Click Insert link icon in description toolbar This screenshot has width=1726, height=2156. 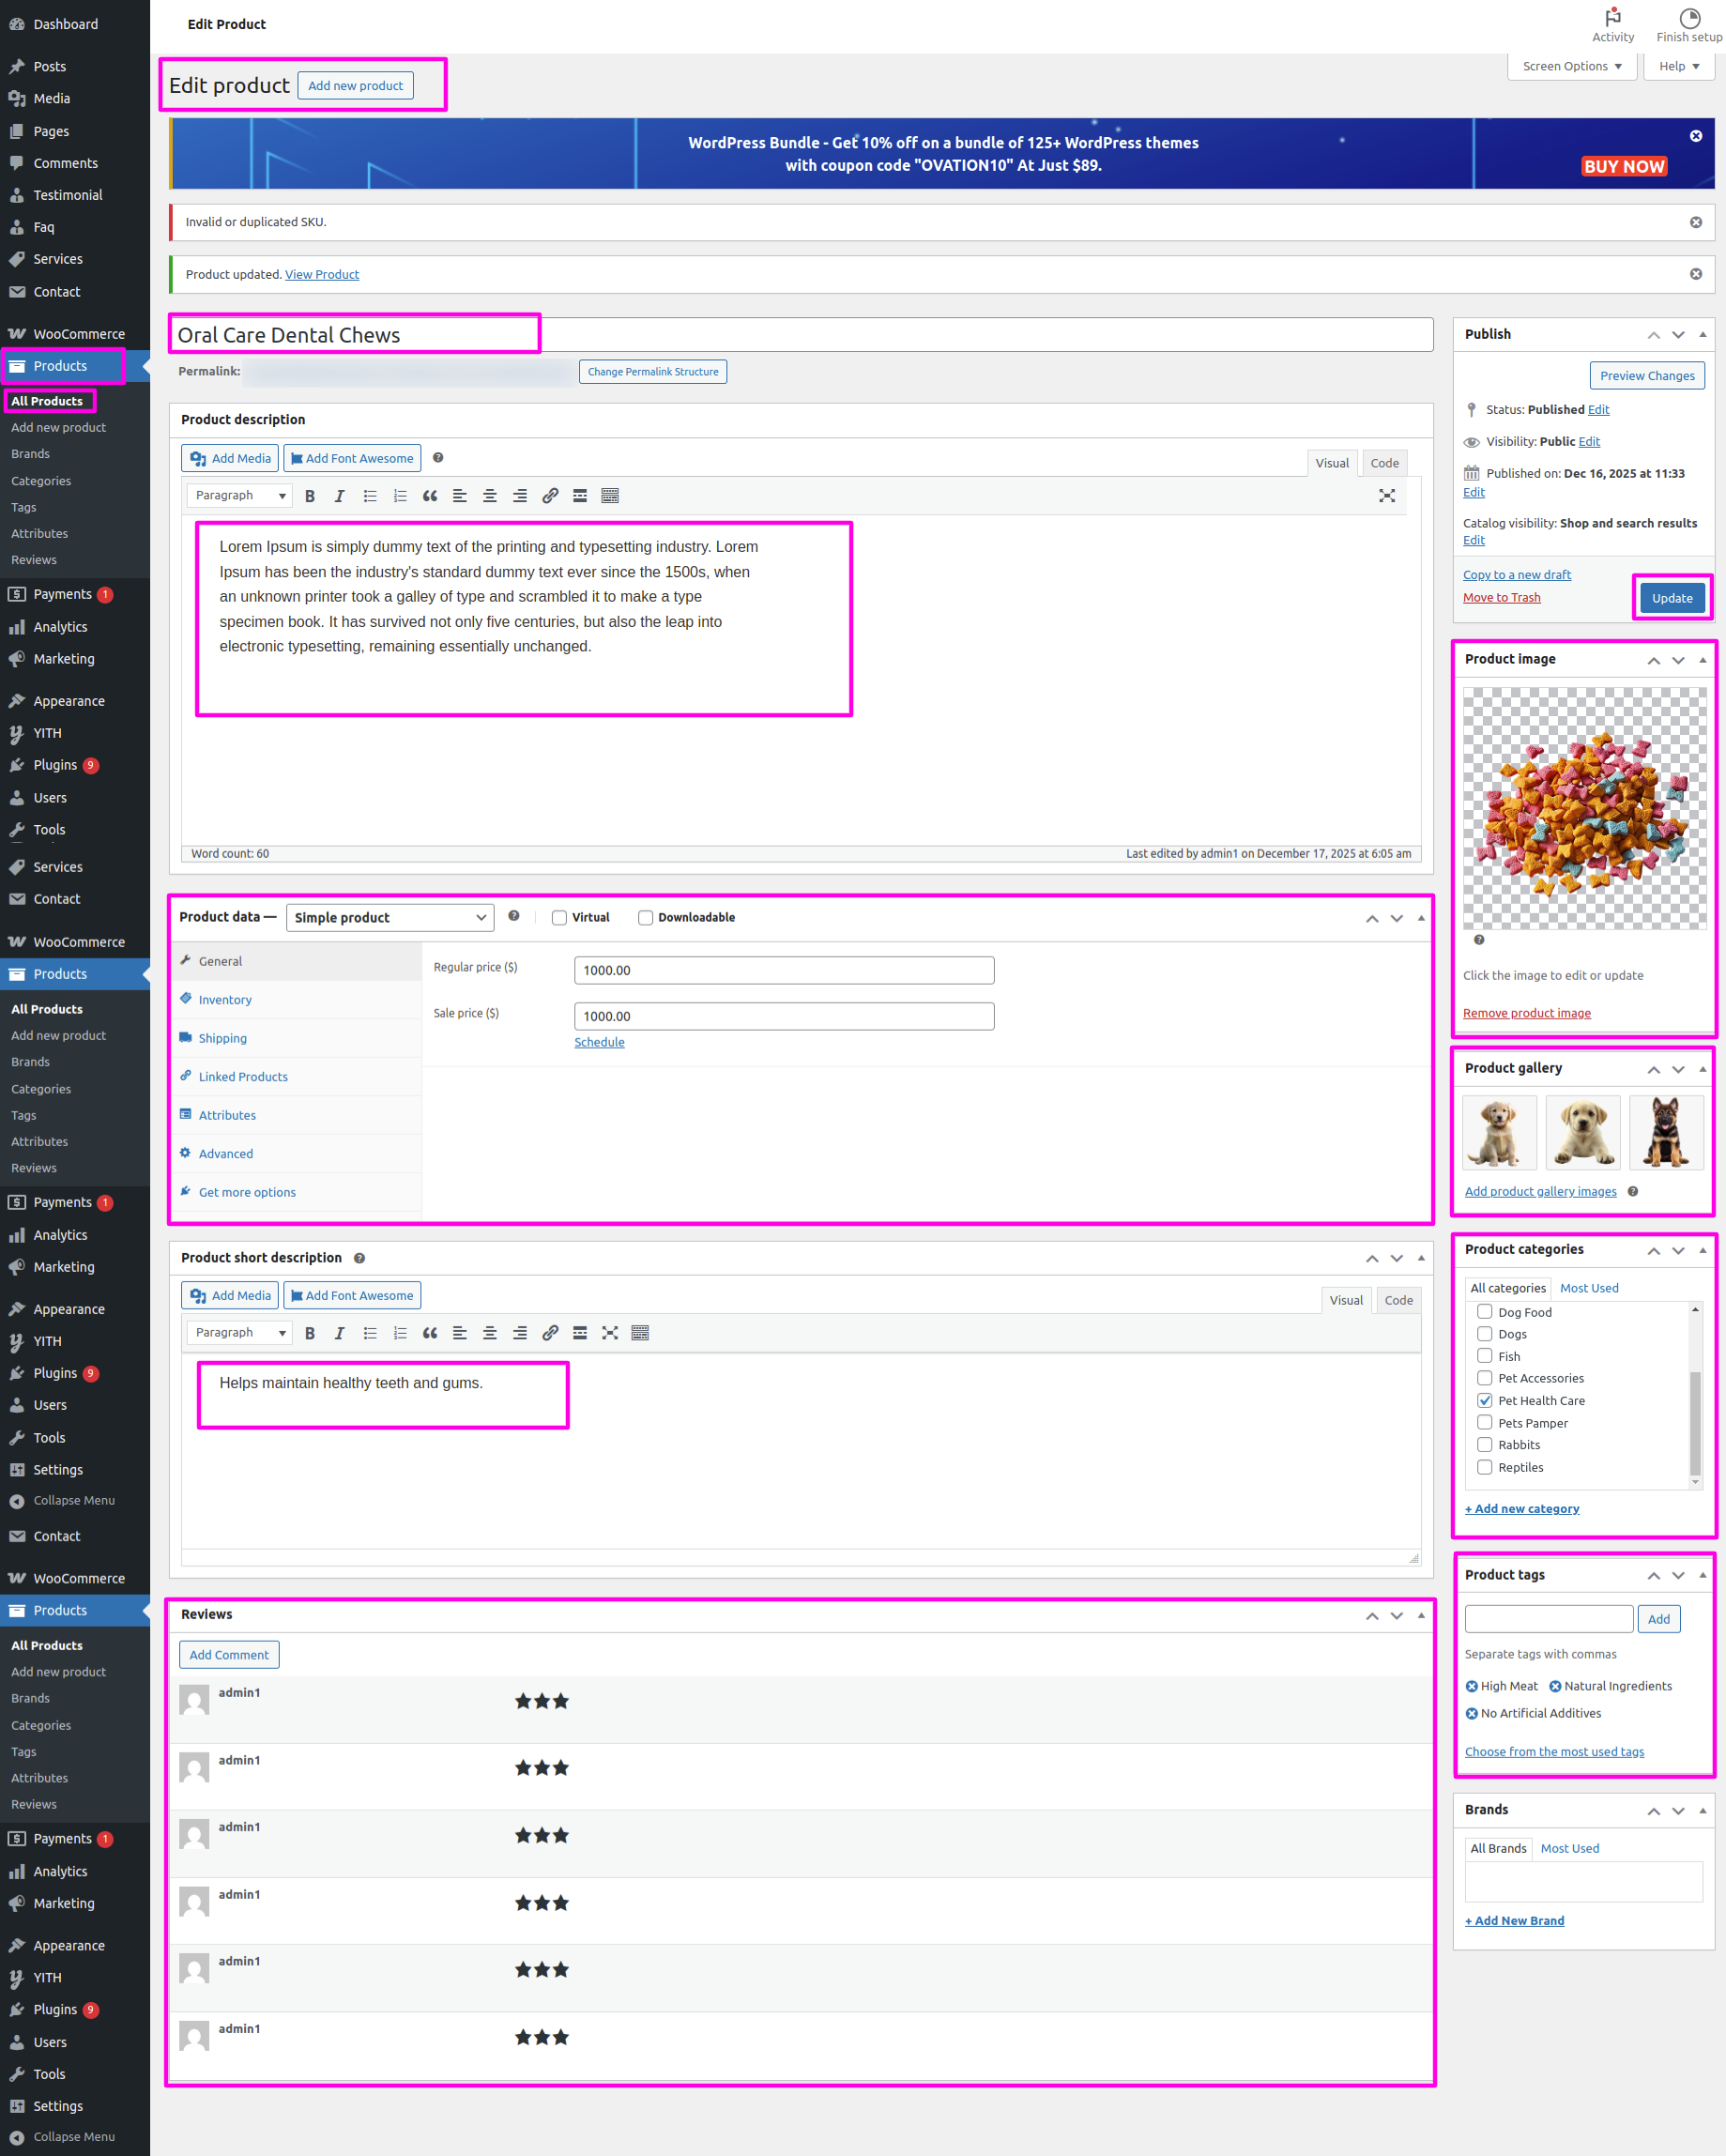550,496
